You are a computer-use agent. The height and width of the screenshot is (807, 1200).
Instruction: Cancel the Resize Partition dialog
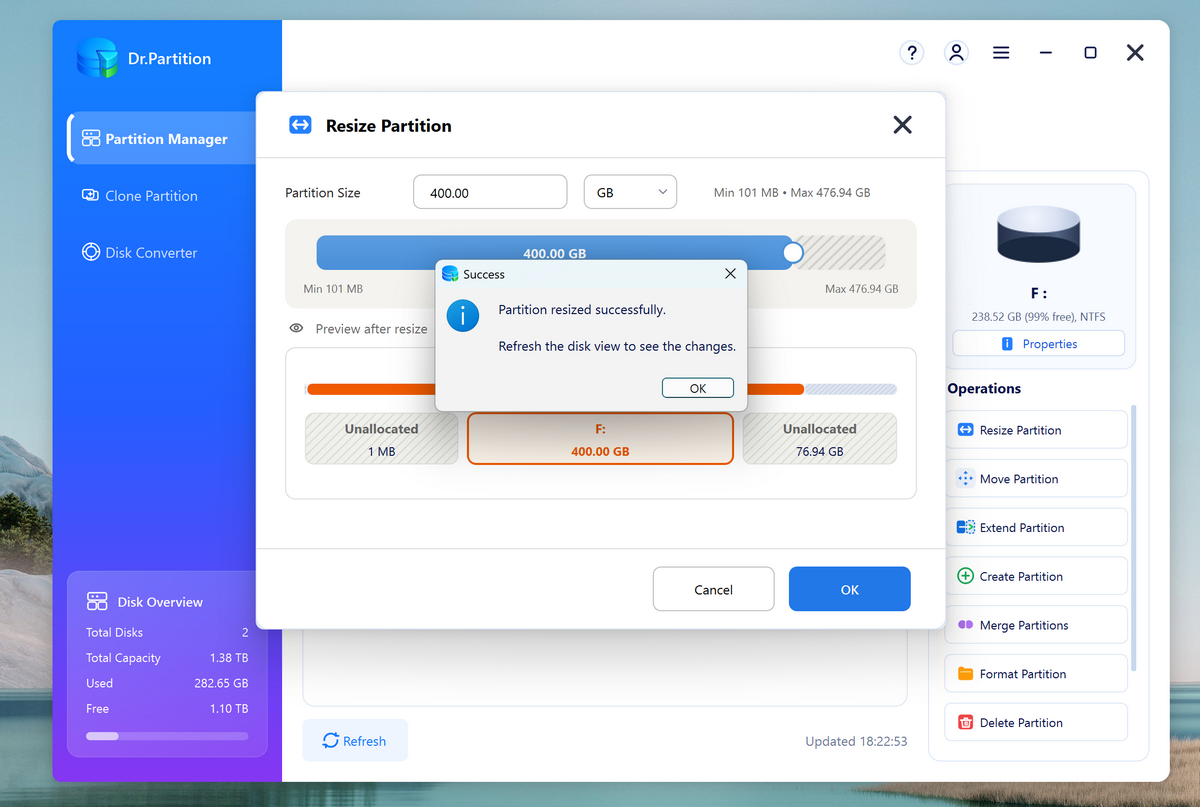pos(714,589)
